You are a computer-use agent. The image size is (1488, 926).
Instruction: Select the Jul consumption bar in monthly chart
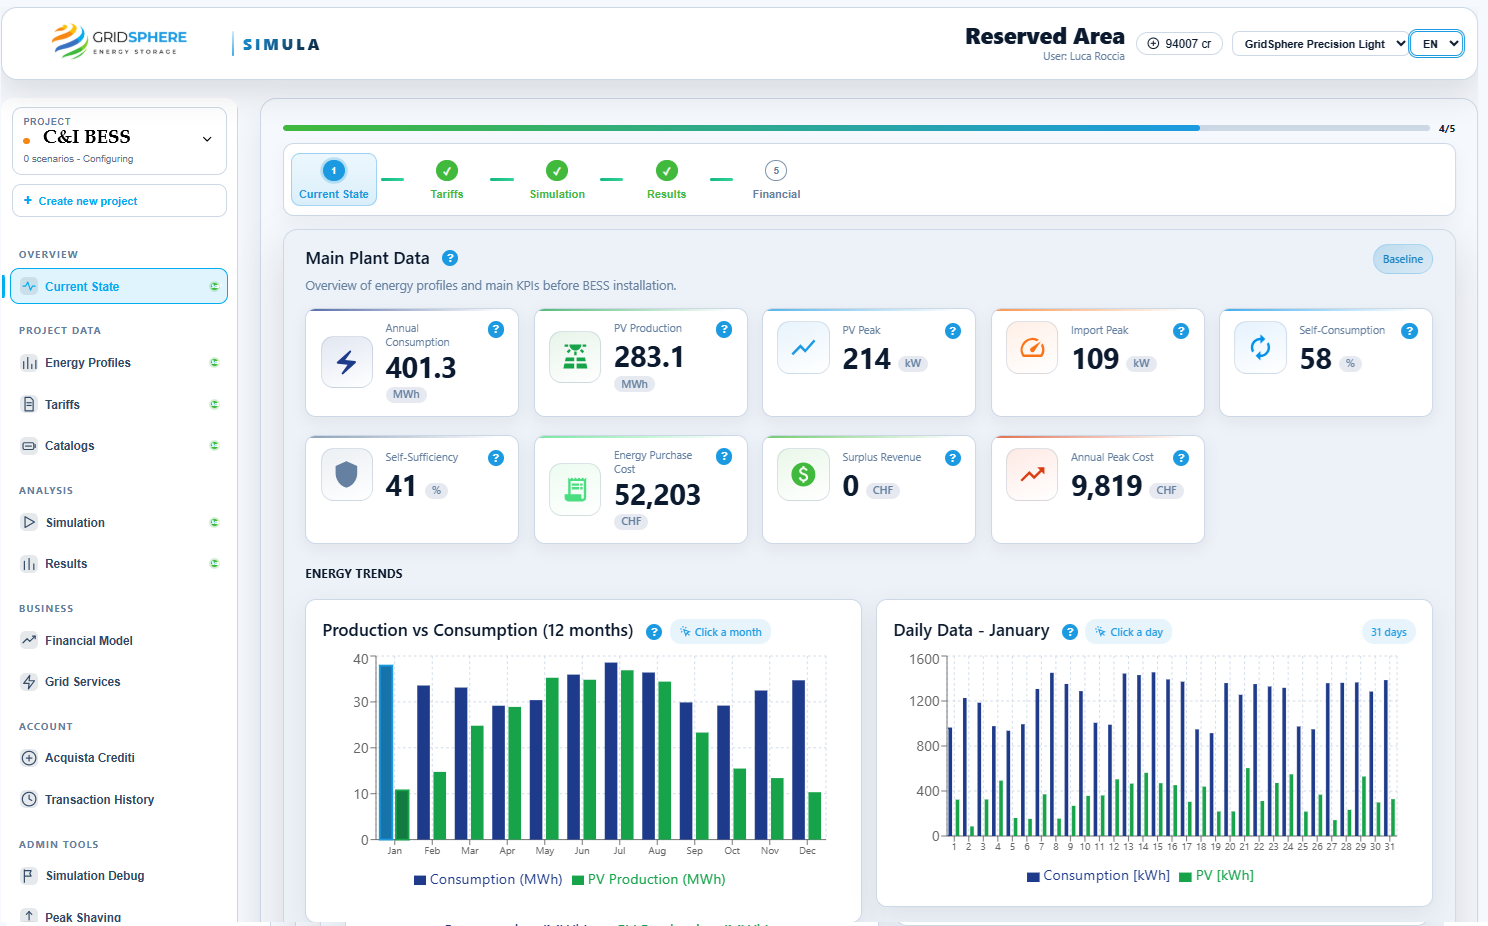611,751
